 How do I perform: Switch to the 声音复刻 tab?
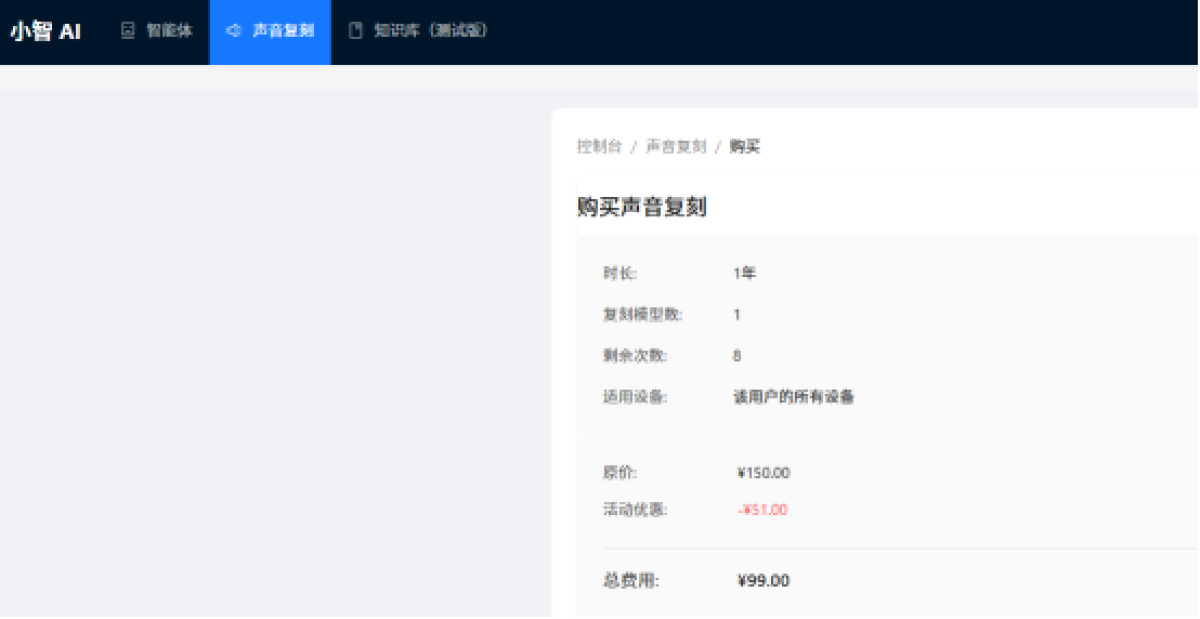pyautogui.click(x=270, y=31)
